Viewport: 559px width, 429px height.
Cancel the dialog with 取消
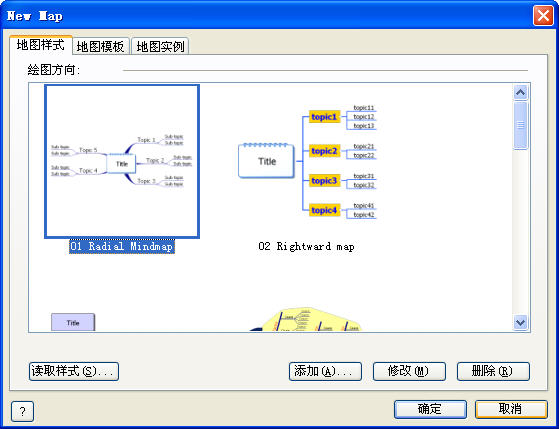511,409
